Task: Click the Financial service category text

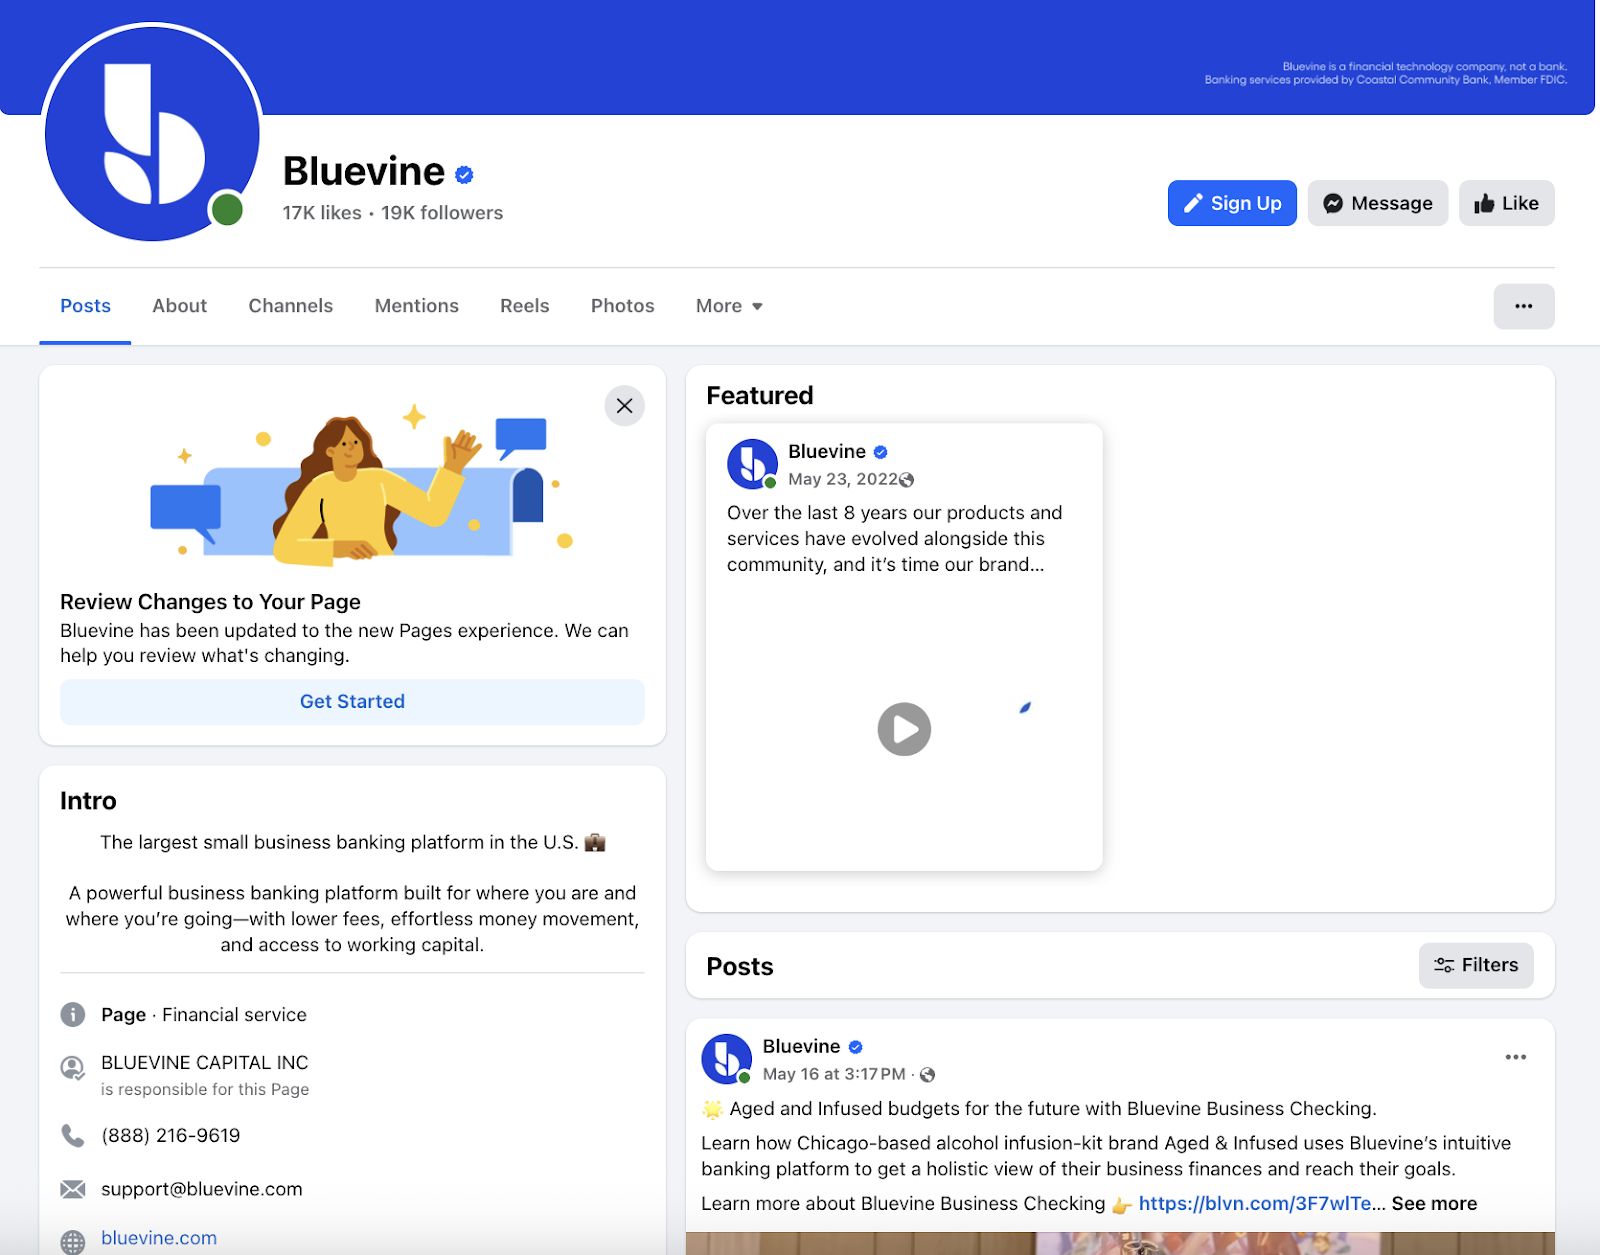Action: coord(235,1015)
